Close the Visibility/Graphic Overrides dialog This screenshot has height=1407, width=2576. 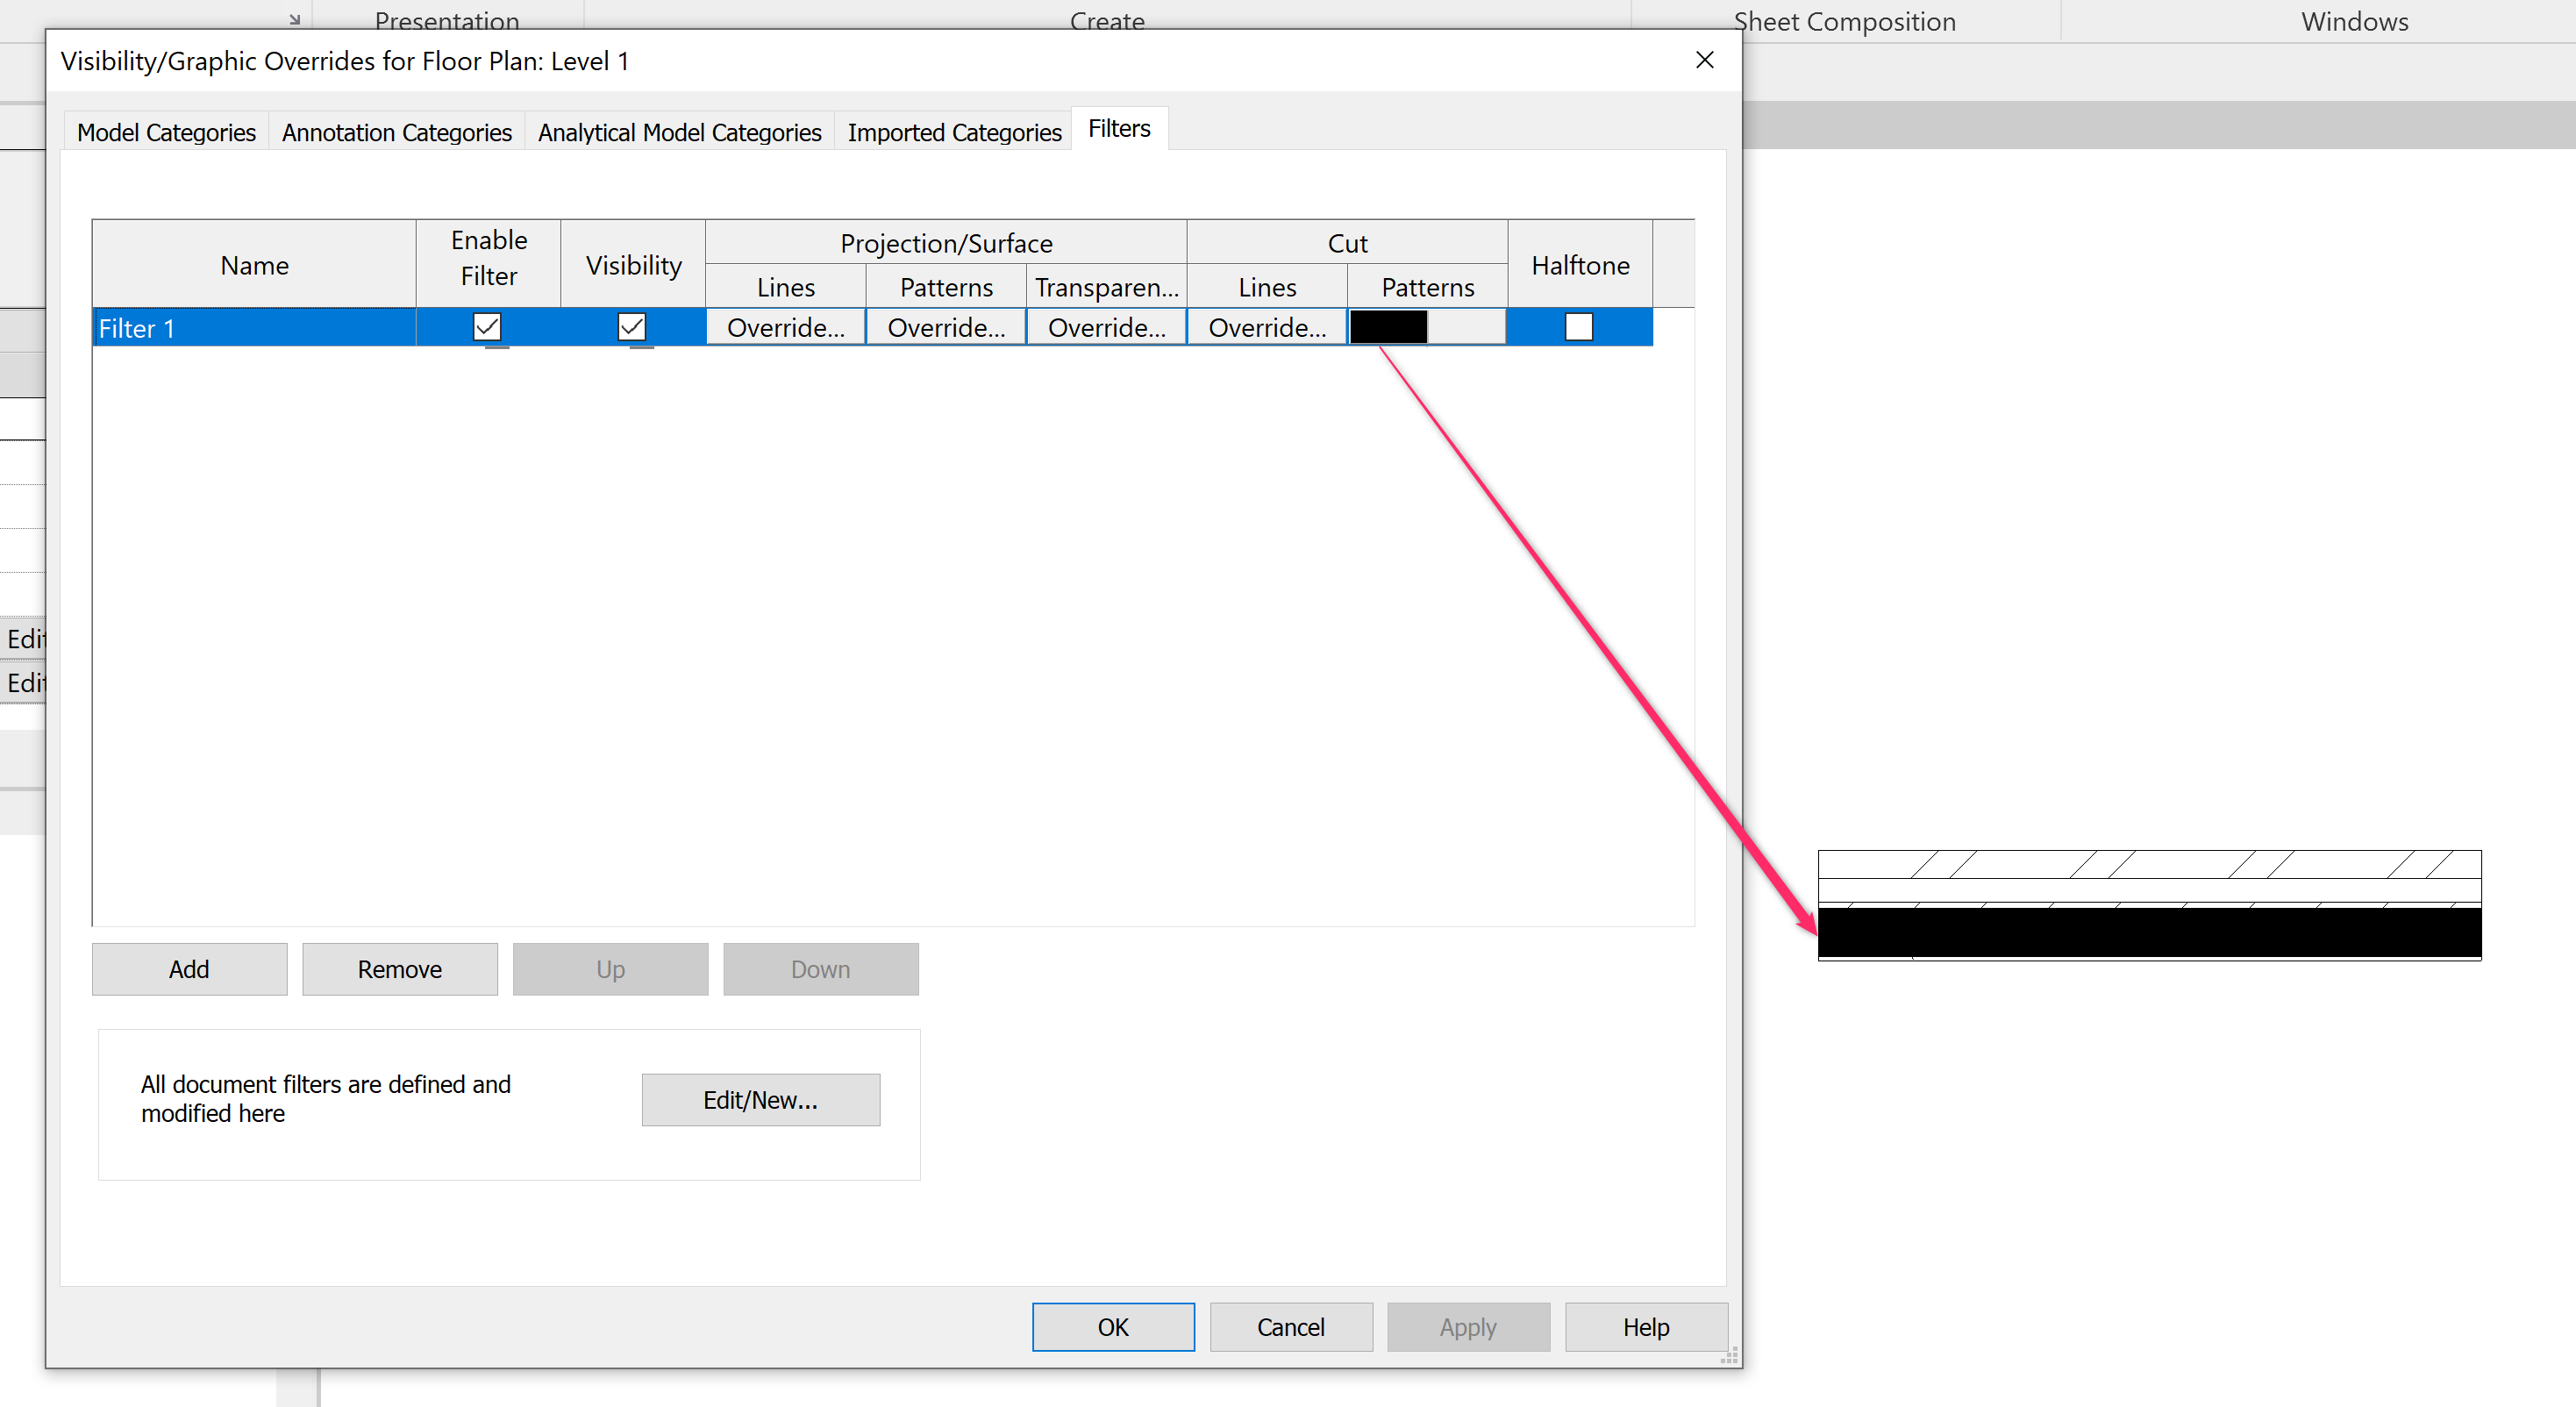1704,60
